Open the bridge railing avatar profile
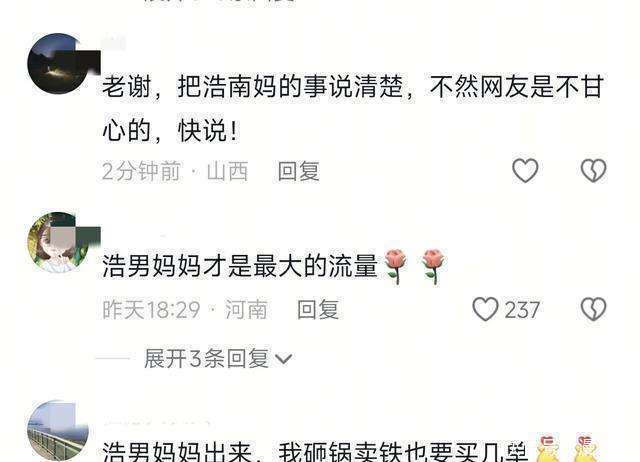This screenshot has height=462, width=640. [58, 431]
